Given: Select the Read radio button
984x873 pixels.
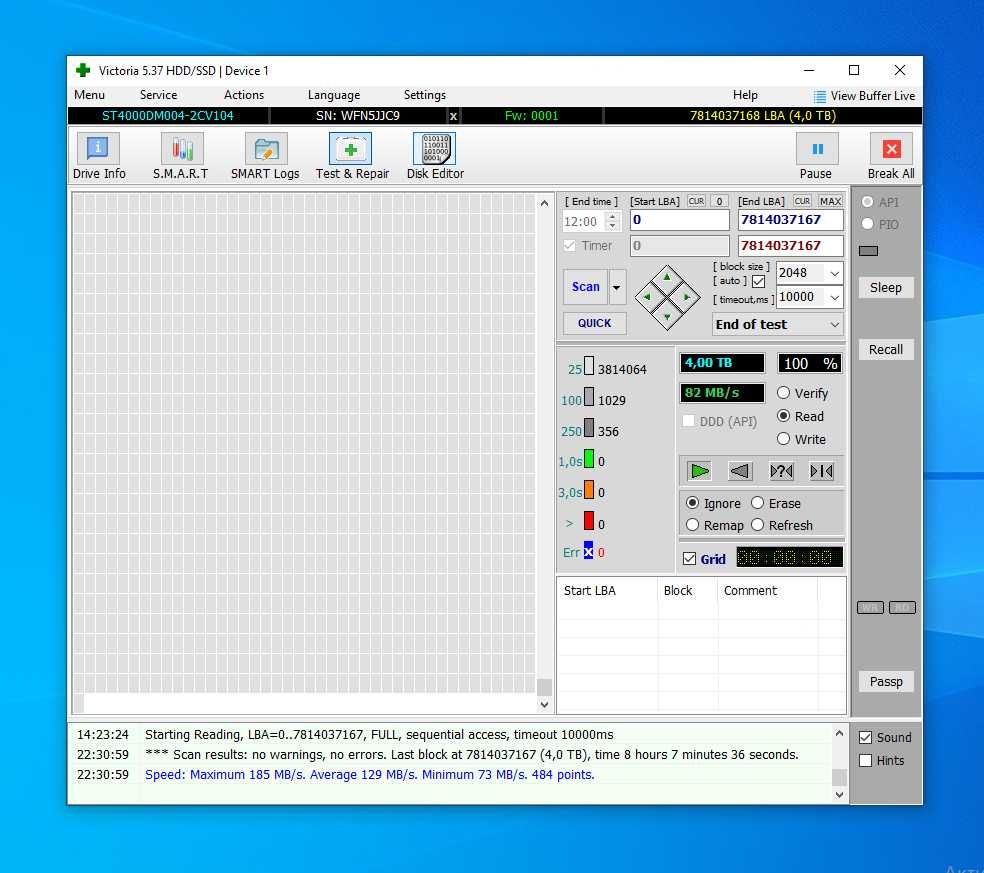Looking at the screenshot, I should tap(783, 416).
